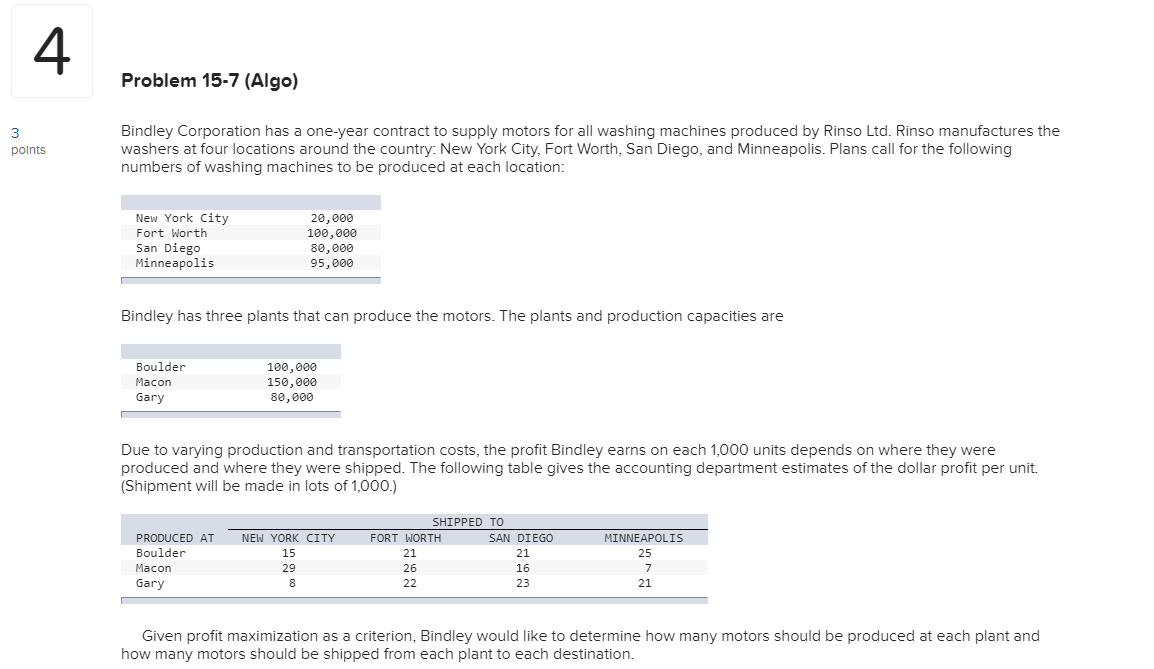This screenshot has height=669, width=1154.
Task: Select Gary to San Diego profit 23
Action: coord(523,583)
